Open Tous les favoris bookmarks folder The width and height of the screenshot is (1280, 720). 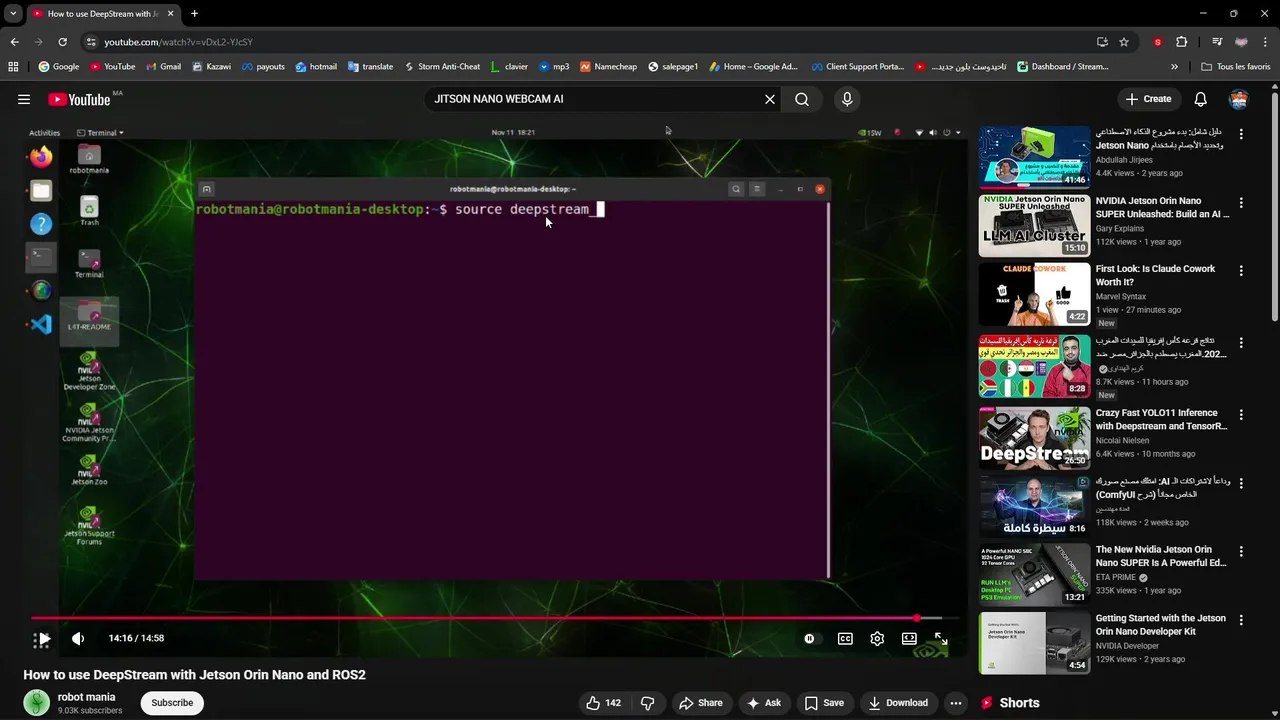coord(1236,67)
